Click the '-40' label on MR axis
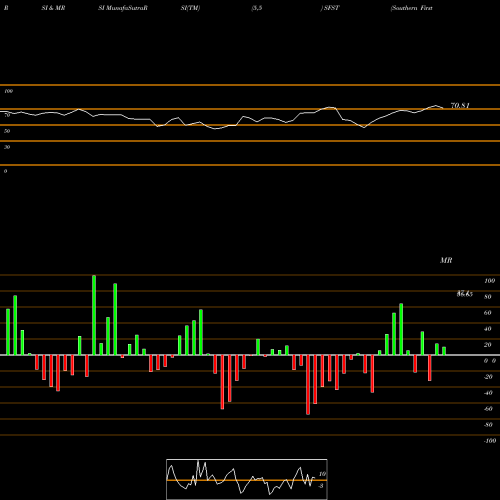The image size is (500, 500). tap(488, 393)
